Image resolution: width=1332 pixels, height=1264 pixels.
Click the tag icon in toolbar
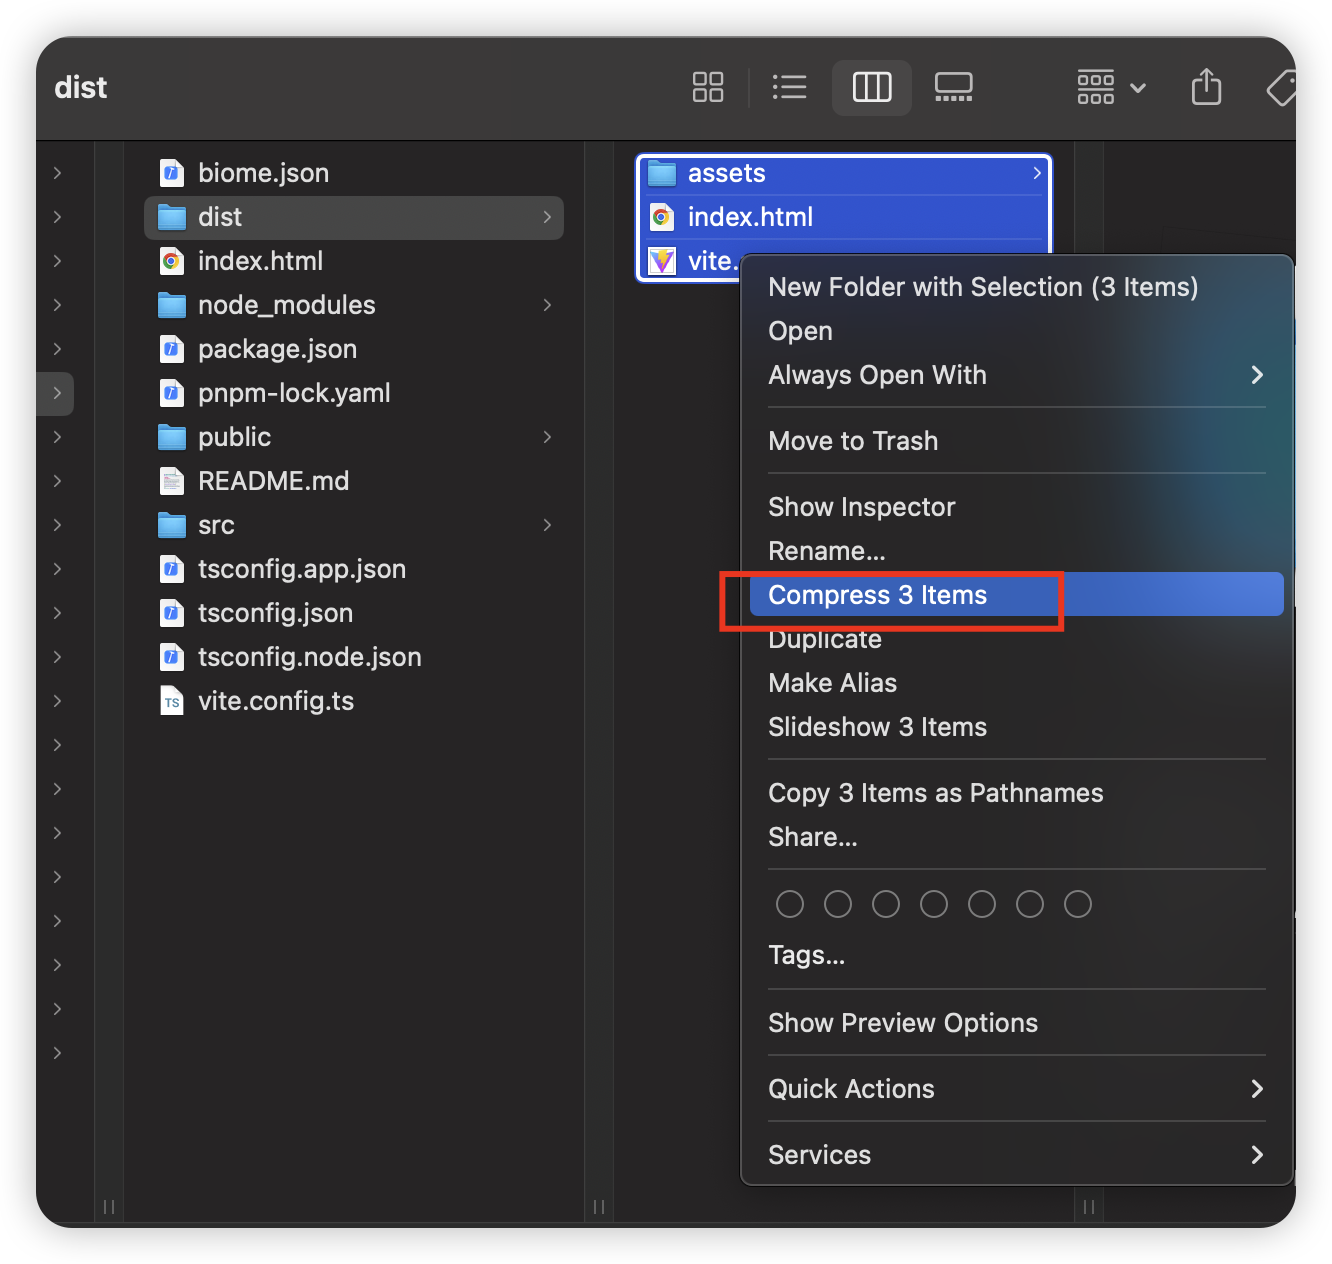(1281, 88)
